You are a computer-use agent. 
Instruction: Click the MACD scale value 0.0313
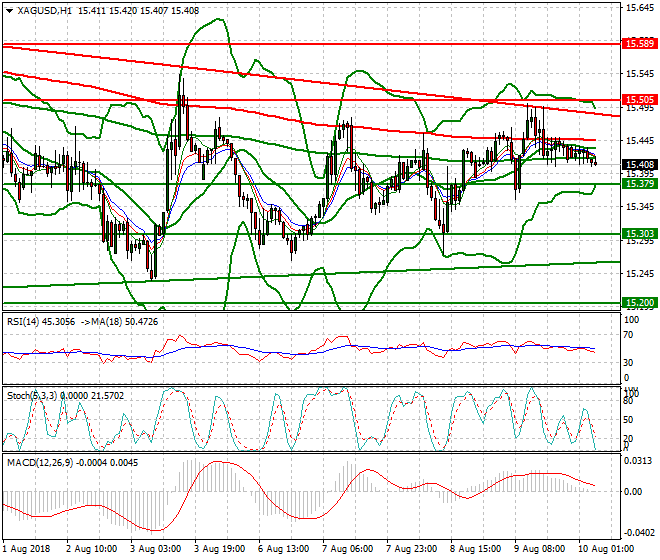click(x=639, y=461)
